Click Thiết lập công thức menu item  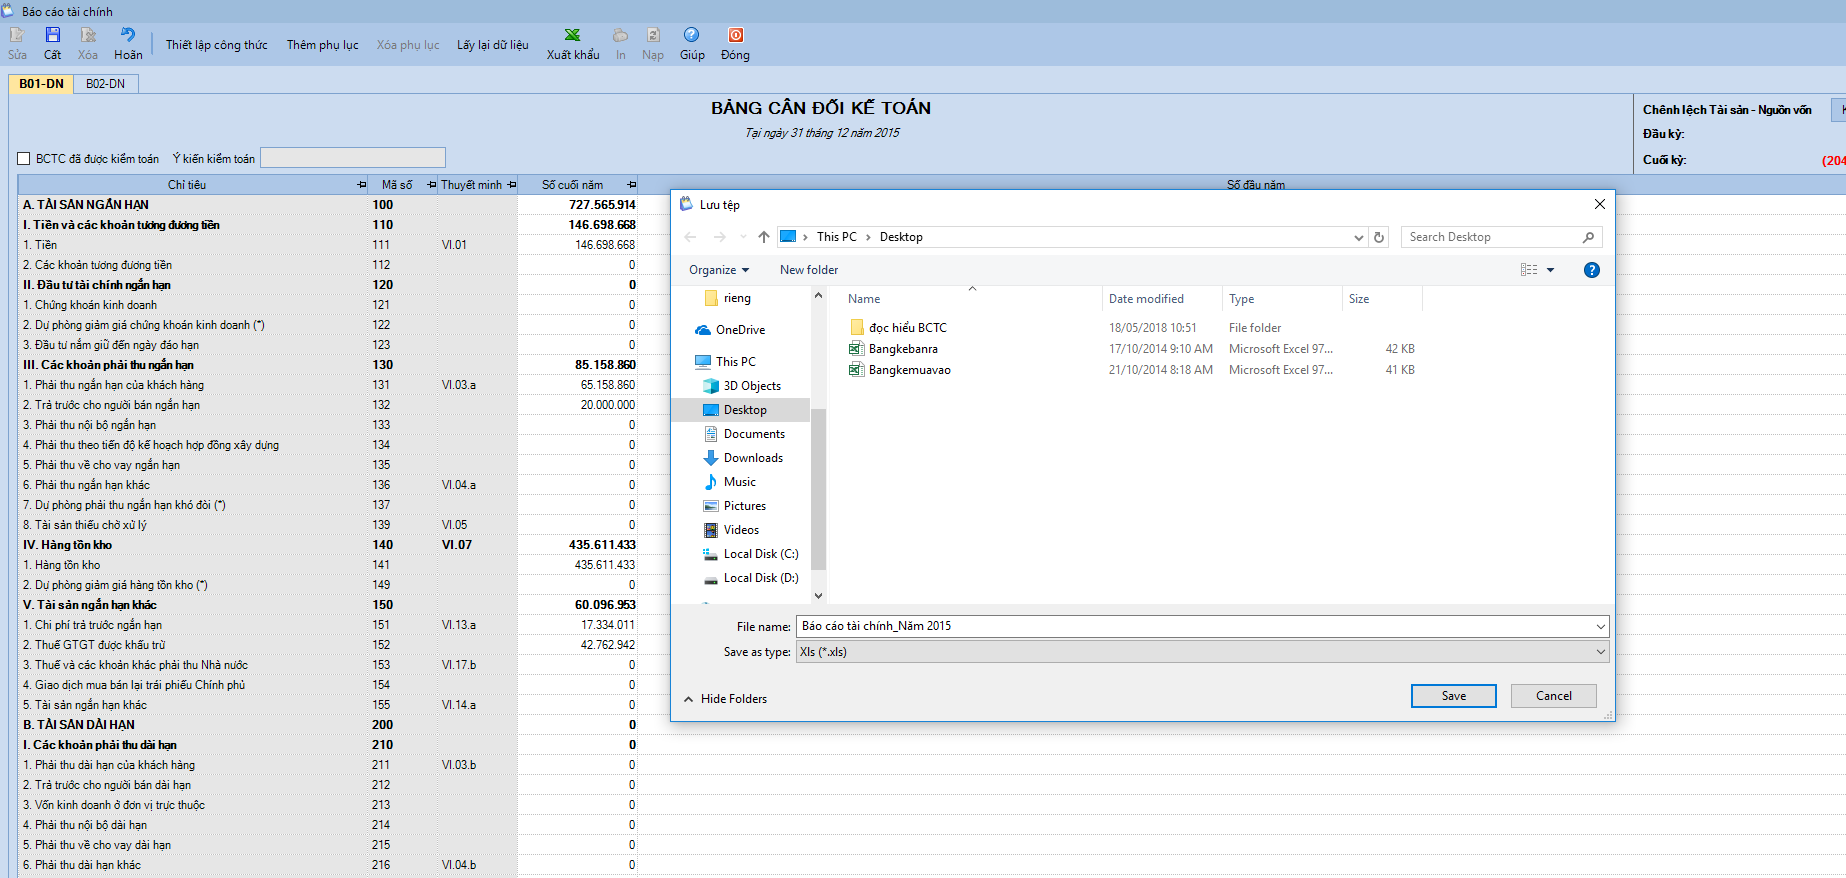pyautogui.click(x=217, y=45)
